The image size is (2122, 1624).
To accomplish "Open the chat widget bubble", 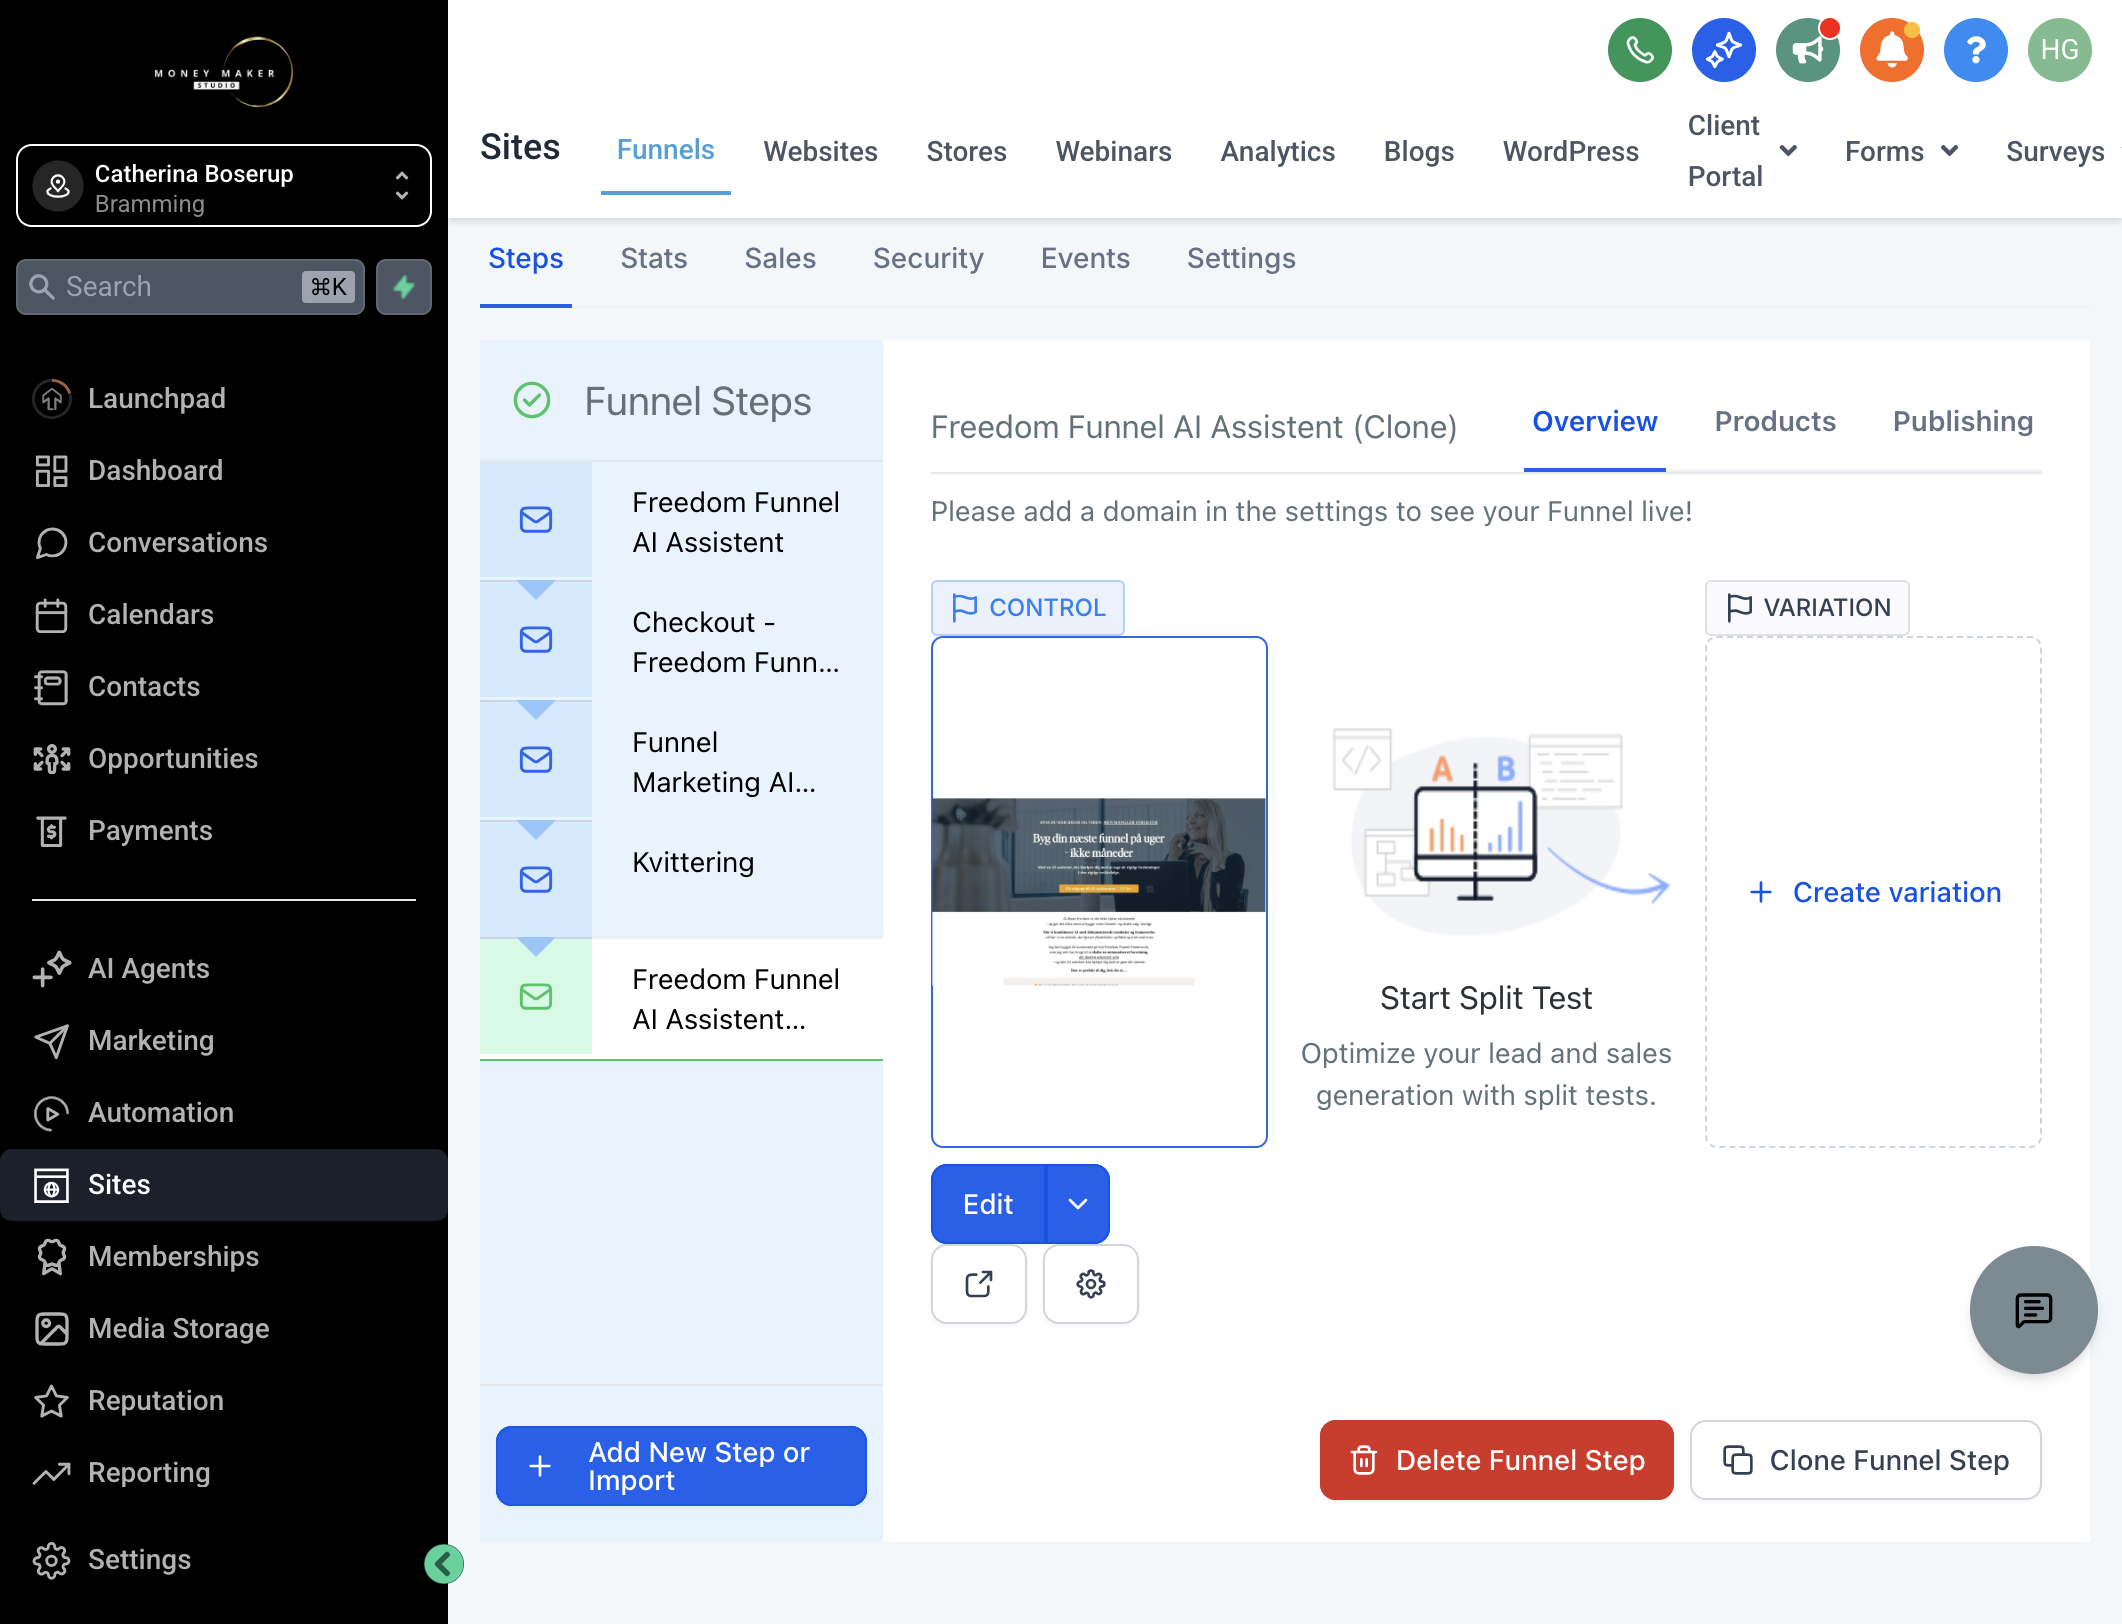I will [2033, 1309].
